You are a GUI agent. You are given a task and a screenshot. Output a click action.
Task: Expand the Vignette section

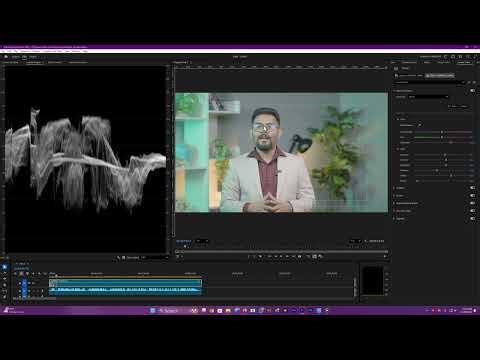coord(394,219)
